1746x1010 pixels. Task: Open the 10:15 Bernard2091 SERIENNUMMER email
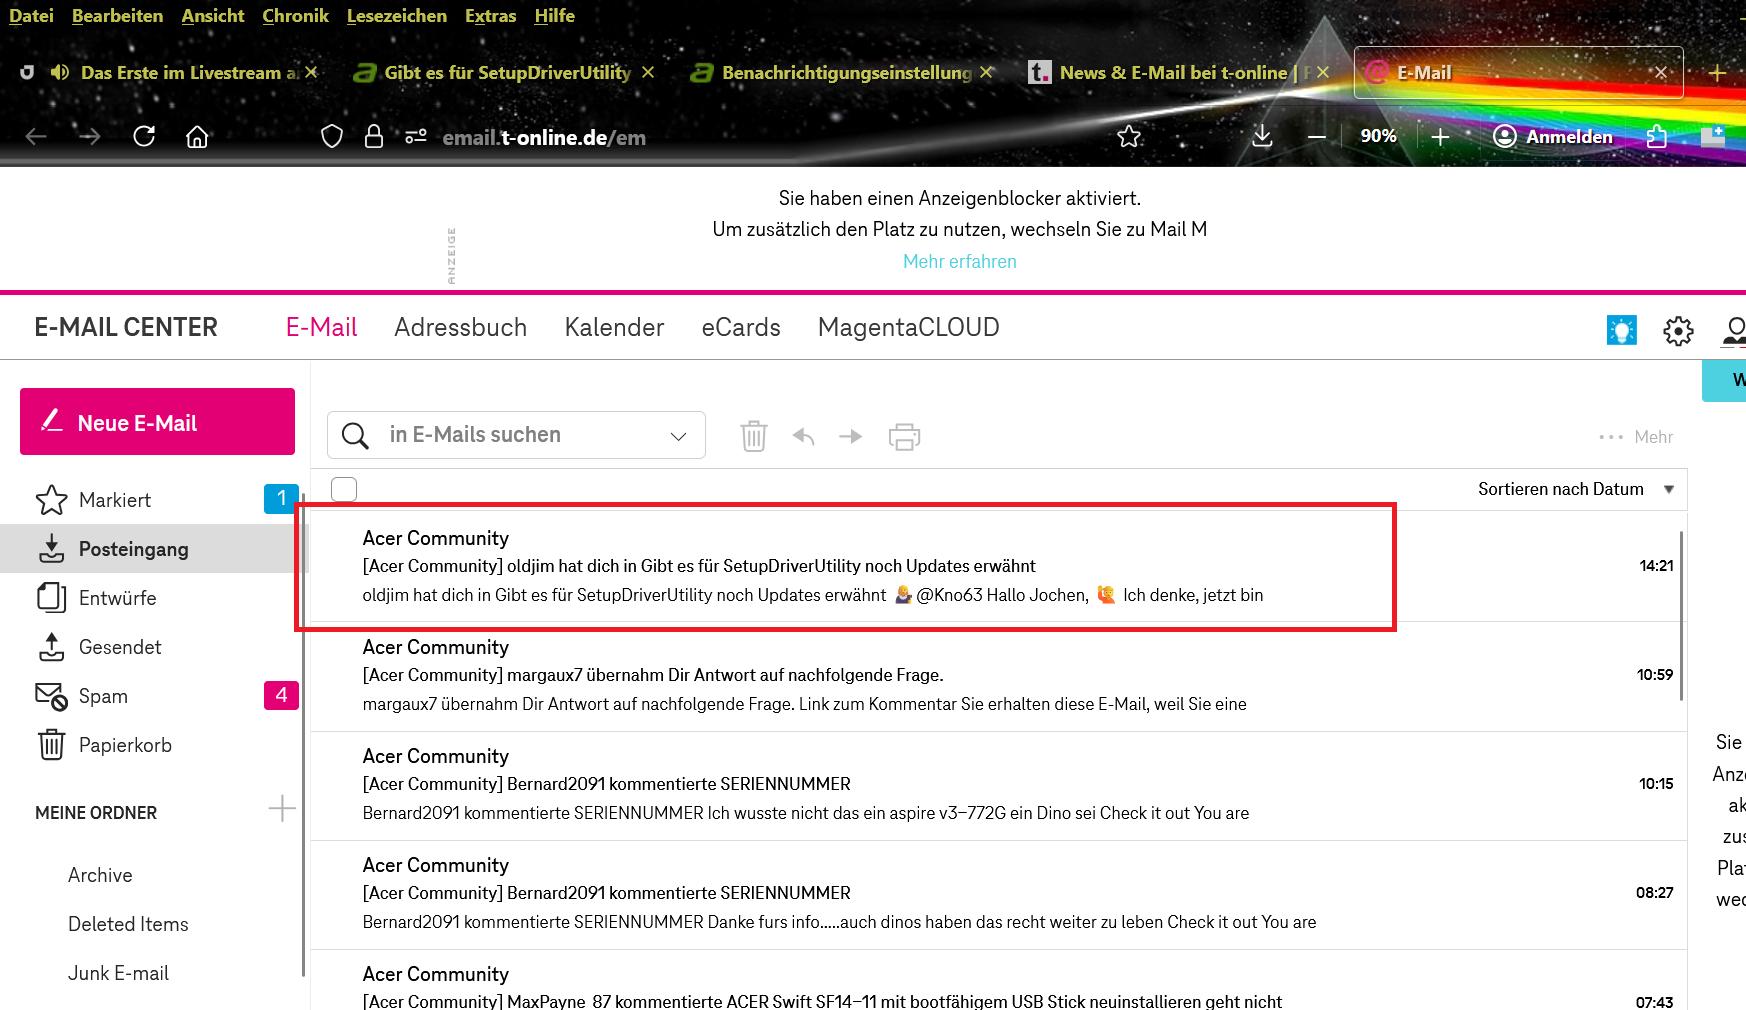999,785
